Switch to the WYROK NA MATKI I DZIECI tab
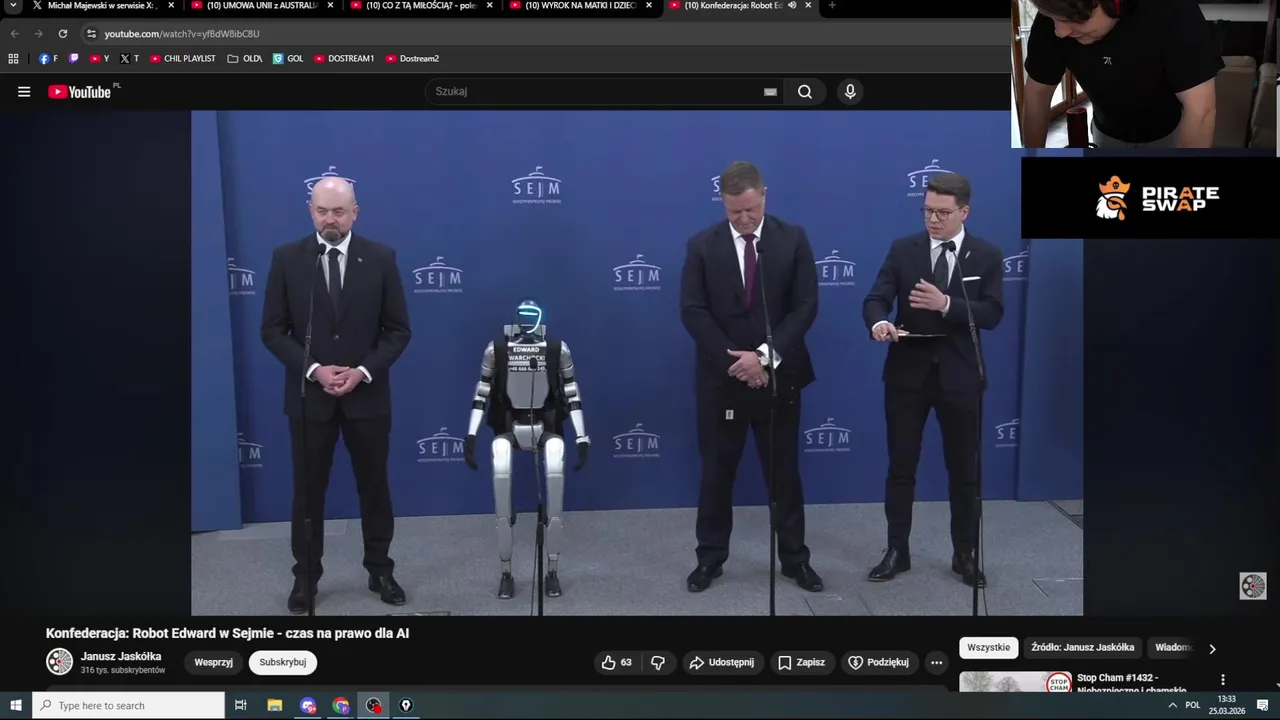The width and height of the screenshot is (1280, 720). coord(581,5)
